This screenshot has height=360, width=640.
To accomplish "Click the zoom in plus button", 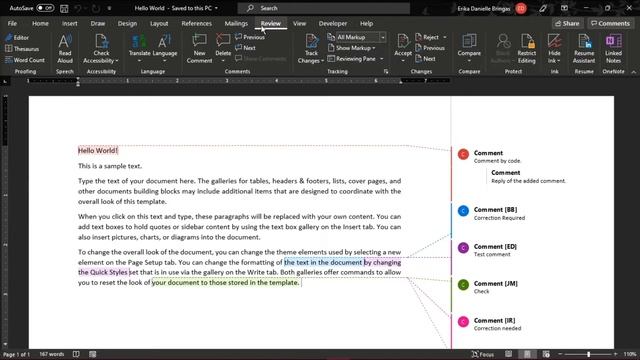I will click(616, 354).
